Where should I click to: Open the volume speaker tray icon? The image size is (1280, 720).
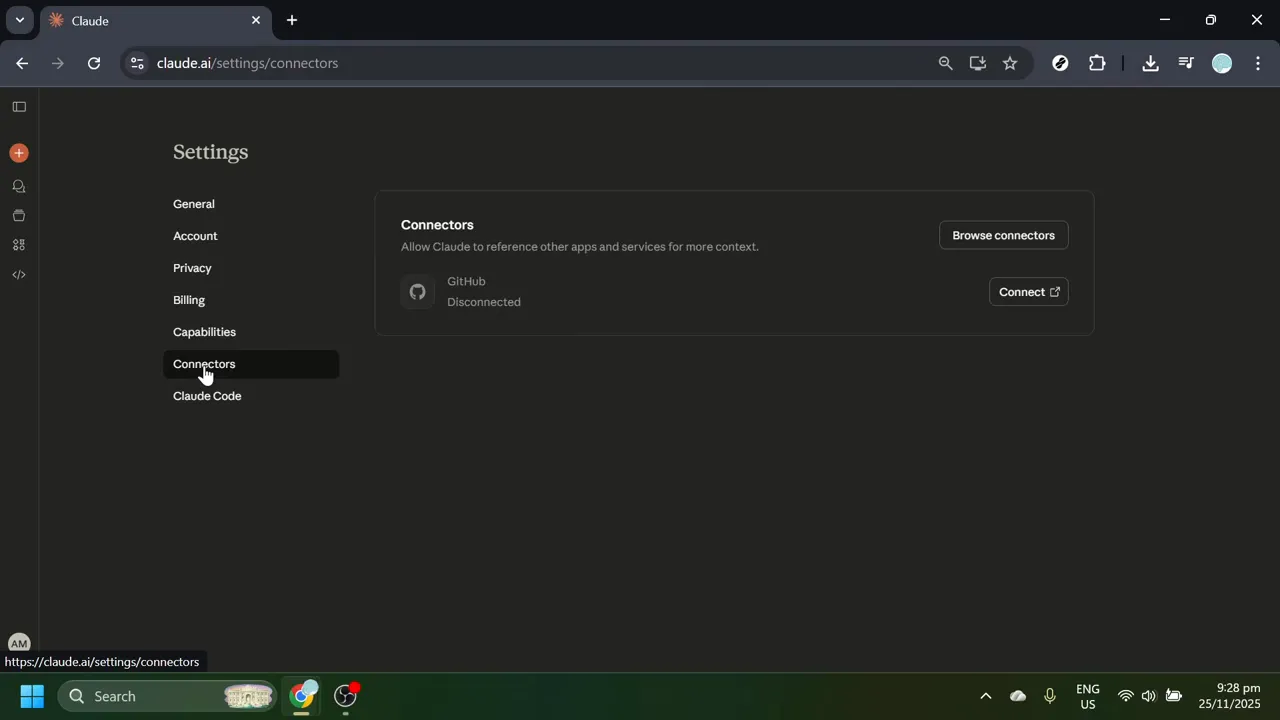1148,696
